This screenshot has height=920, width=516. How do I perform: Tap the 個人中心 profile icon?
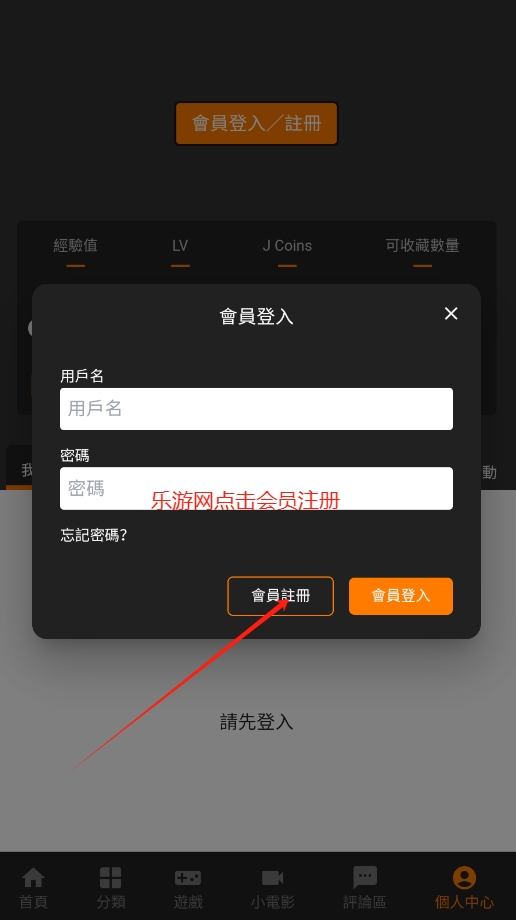coord(464,878)
